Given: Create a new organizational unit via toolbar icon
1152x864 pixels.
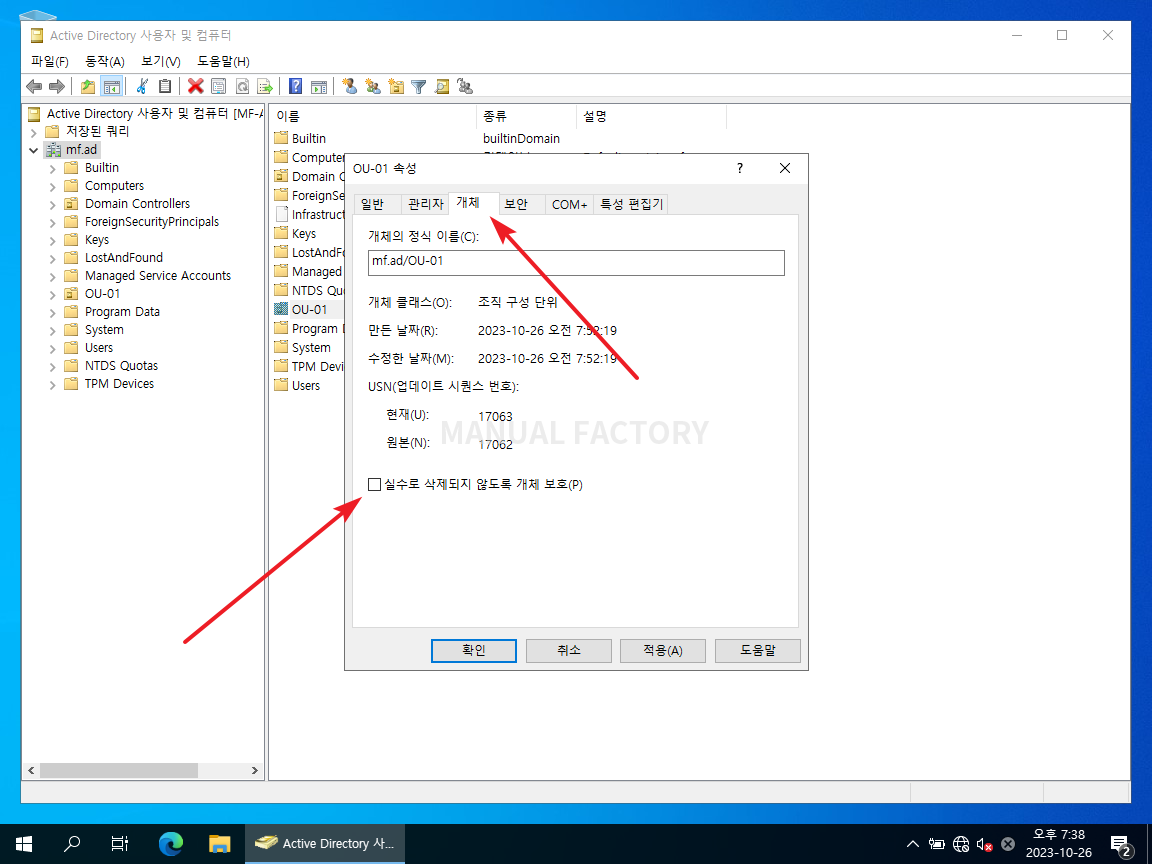Looking at the screenshot, I should click(x=396, y=87).
